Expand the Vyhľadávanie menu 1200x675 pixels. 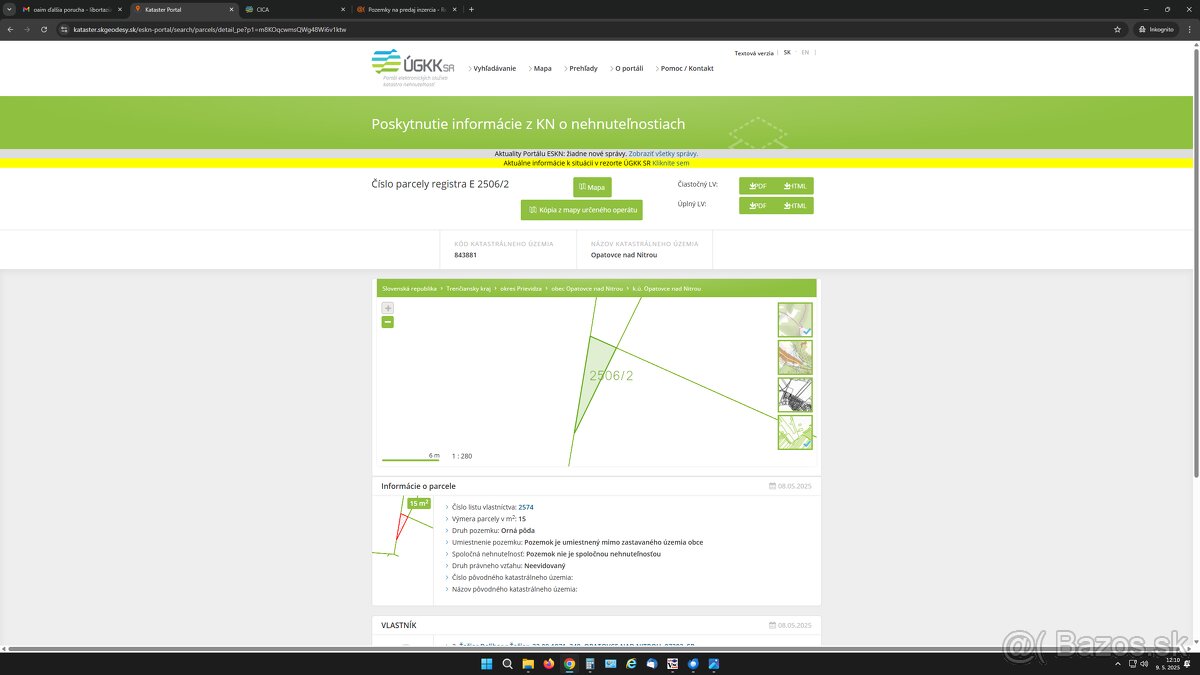pyautogui.click(x=494, y=69)
